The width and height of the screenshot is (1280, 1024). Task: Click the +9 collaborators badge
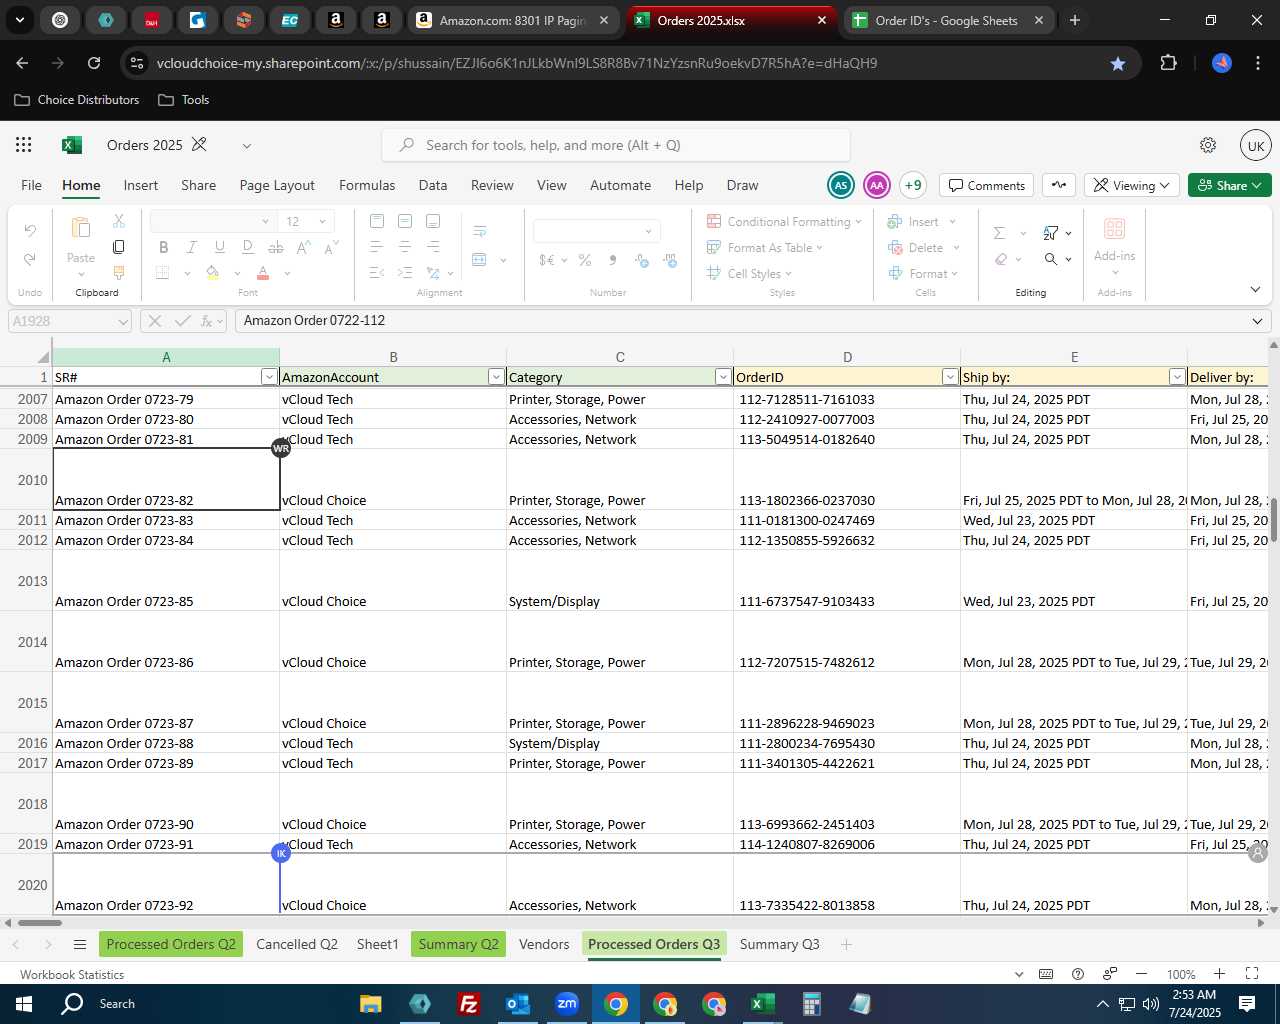point(913,185)
